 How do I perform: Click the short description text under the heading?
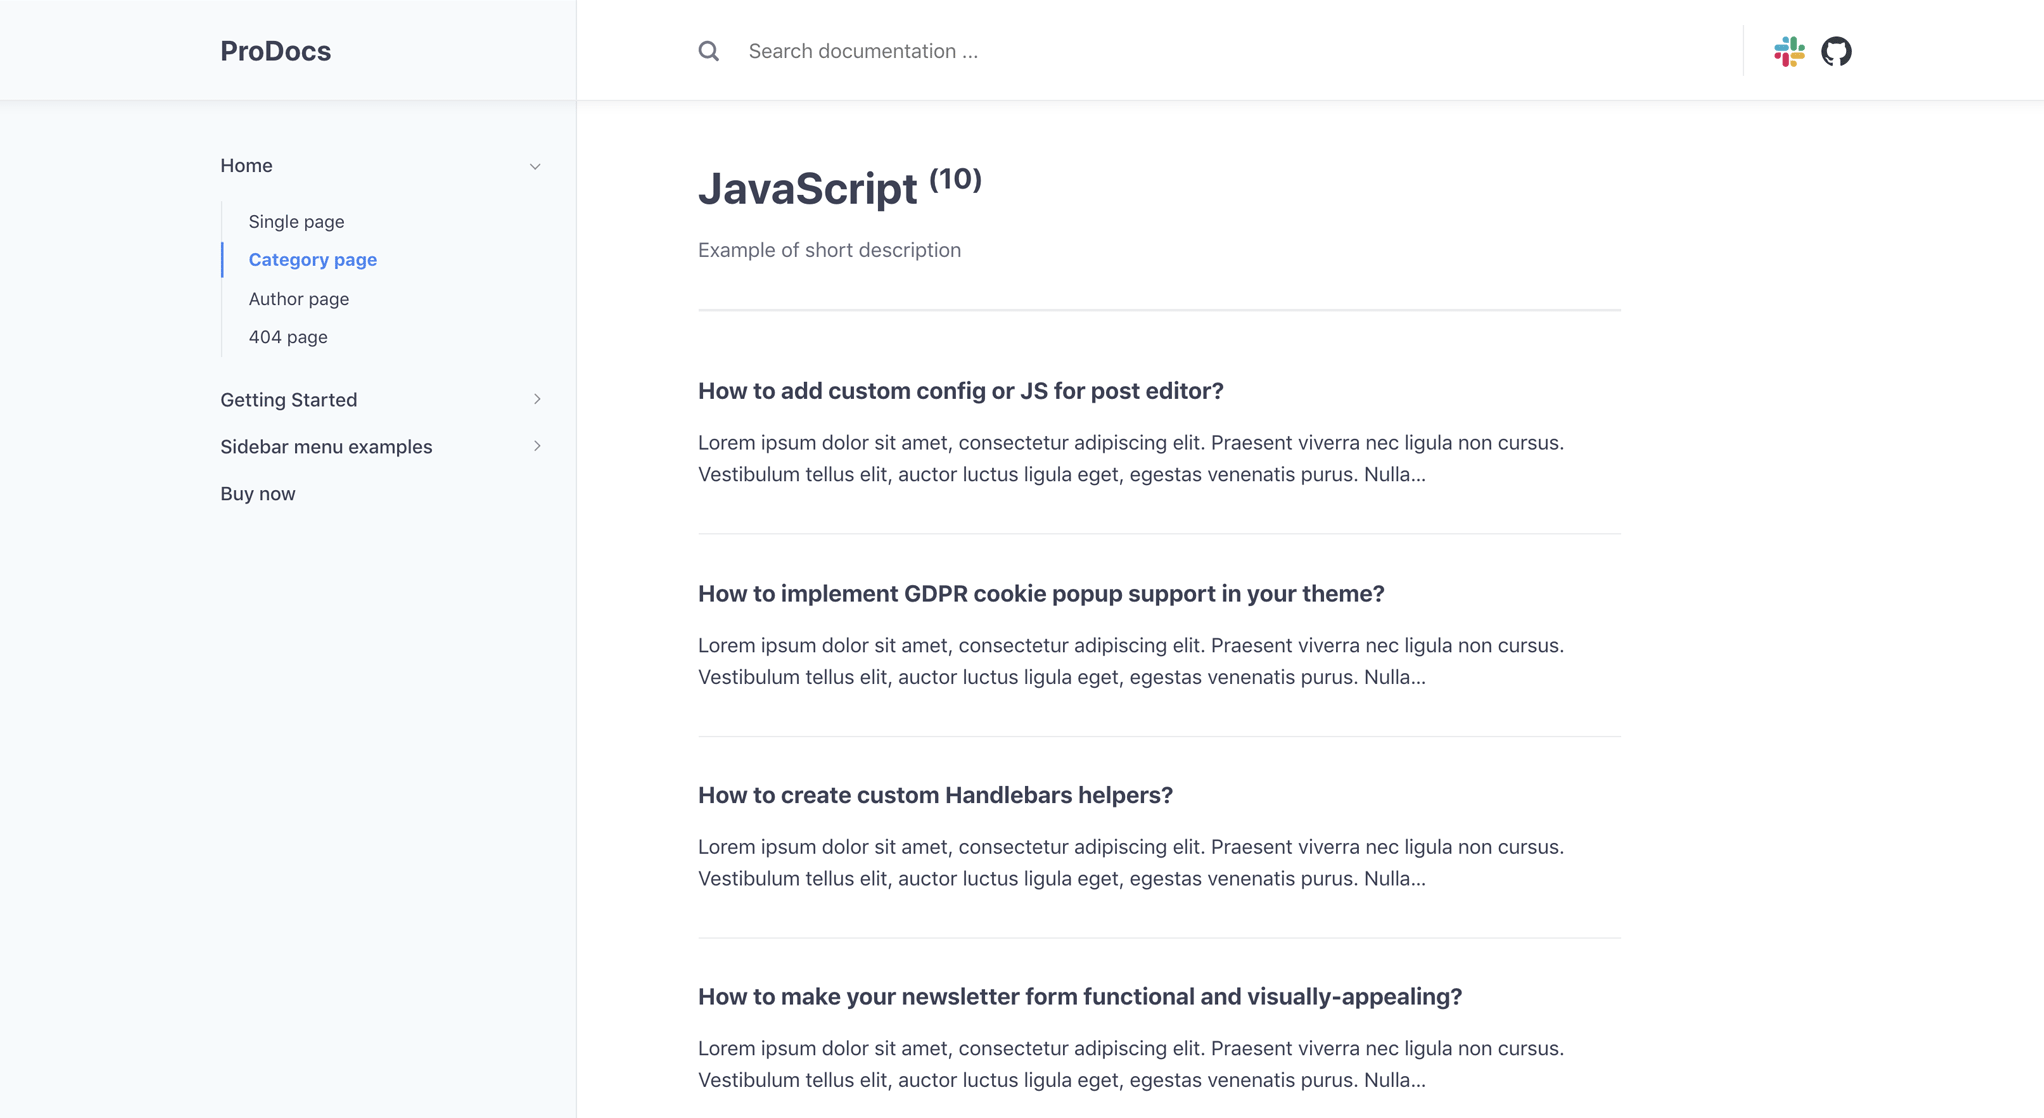tap(829, 249)
